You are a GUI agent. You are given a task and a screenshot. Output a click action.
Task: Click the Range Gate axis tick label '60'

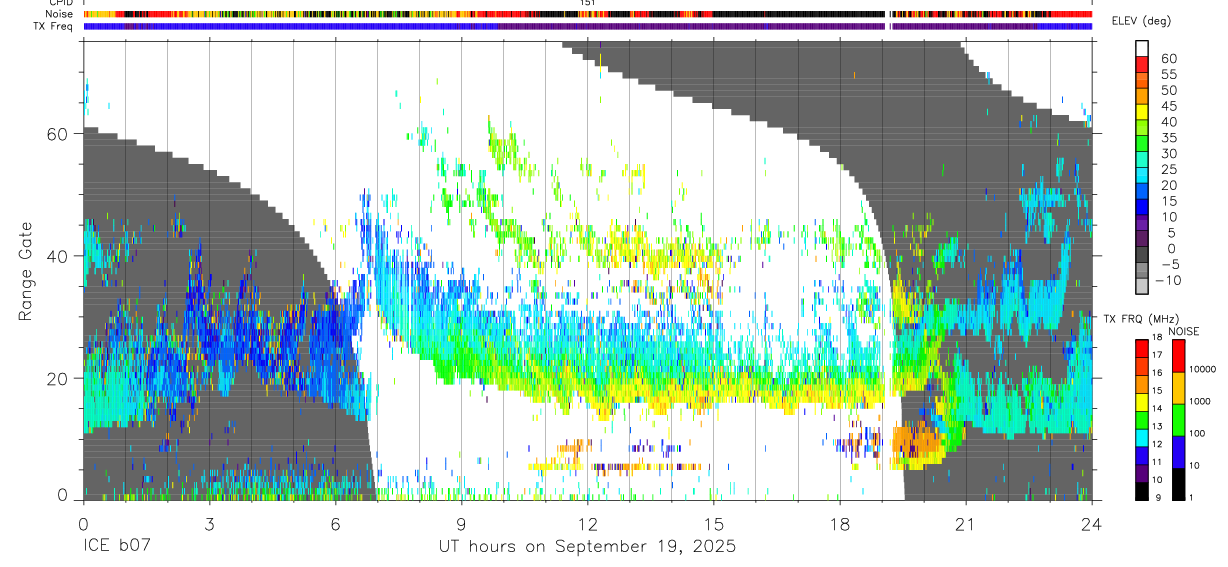coord(57,134)
